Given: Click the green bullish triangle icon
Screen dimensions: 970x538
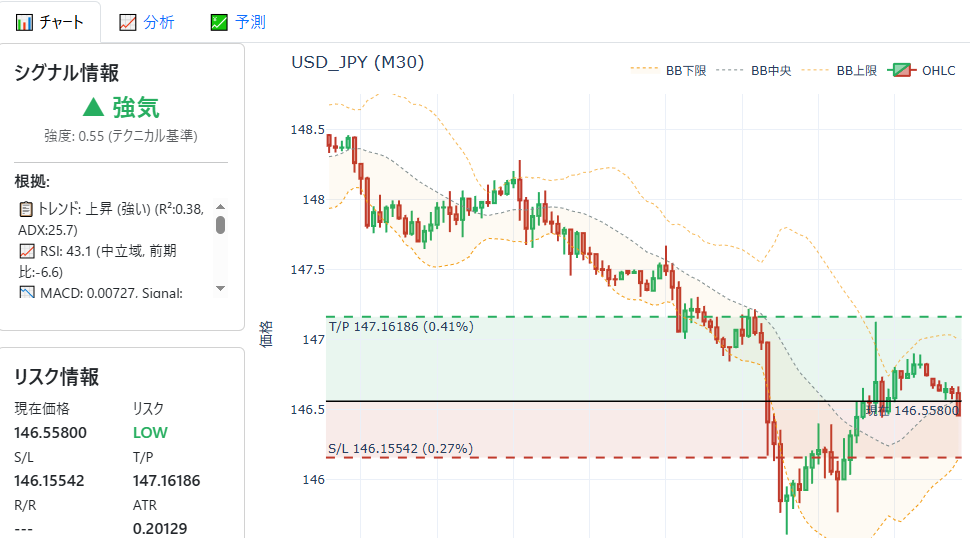Looking at the screenshot, I should tap(94, 108).
